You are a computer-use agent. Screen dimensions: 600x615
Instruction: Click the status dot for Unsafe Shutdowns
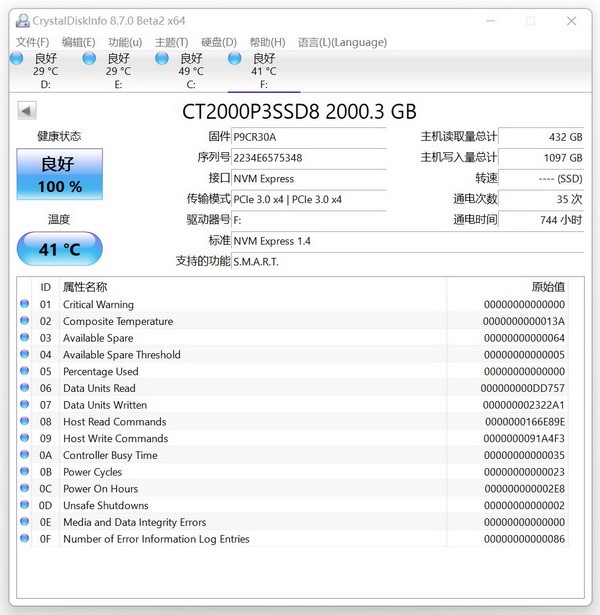click(x=24, y=504)
